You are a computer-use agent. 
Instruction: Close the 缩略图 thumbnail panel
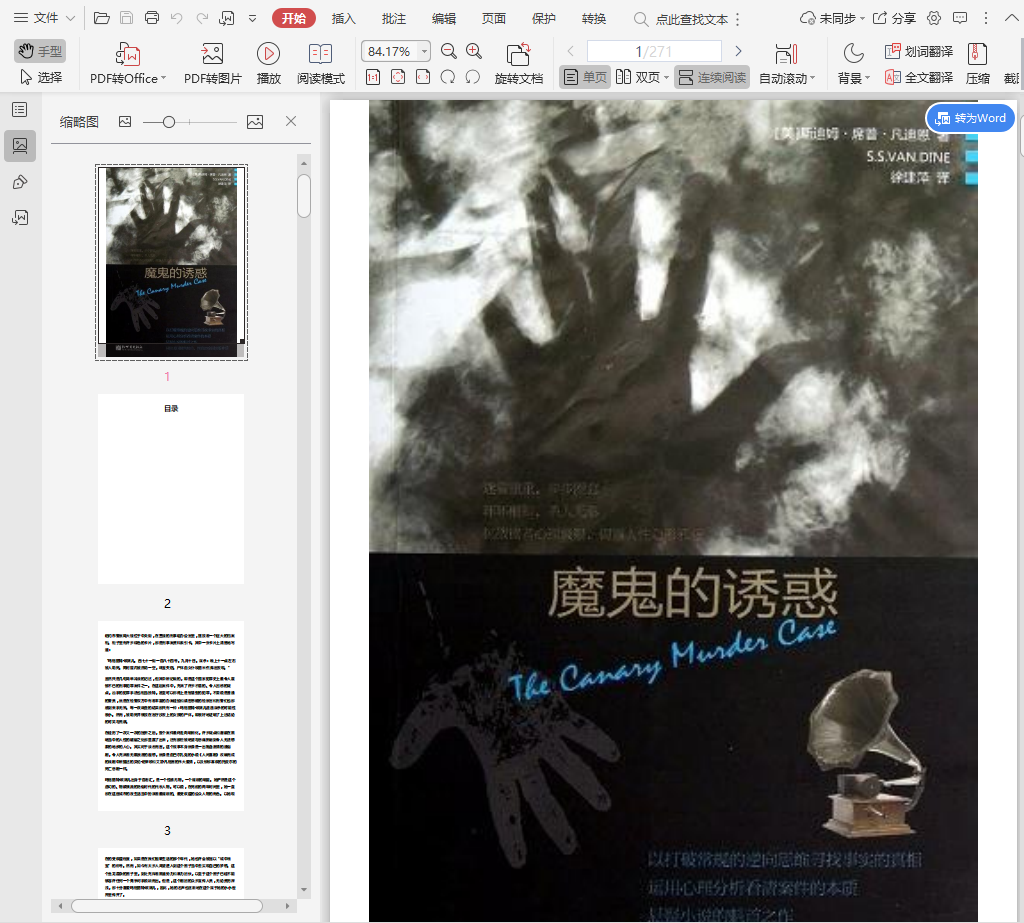291,121
